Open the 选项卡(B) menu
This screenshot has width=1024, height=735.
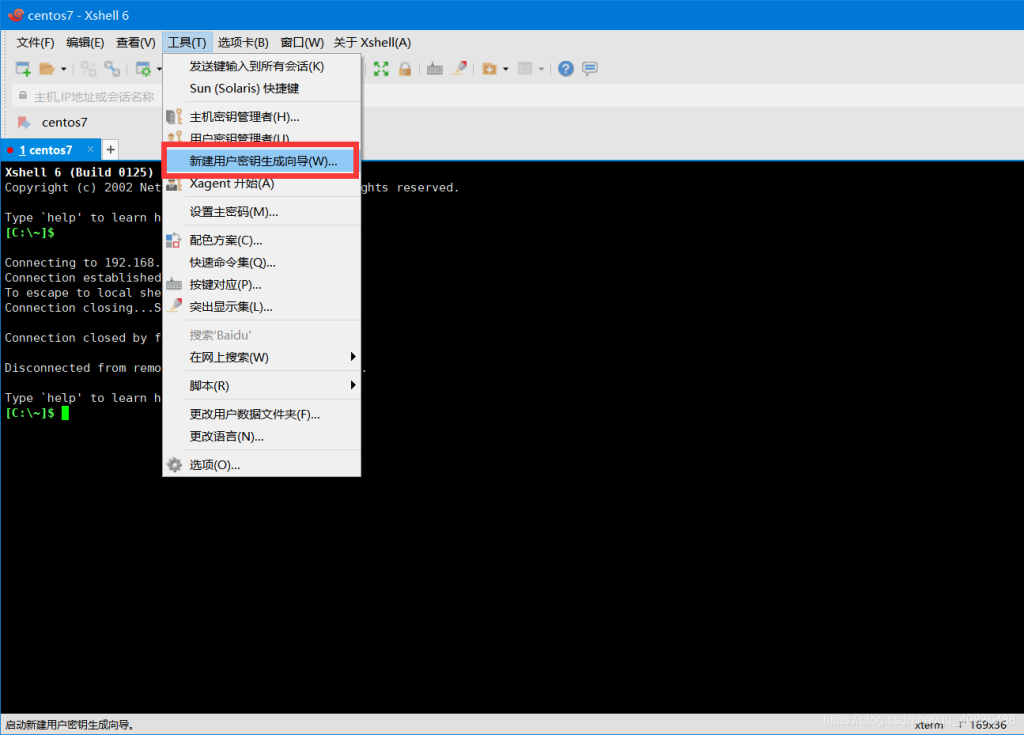point(243,42)
